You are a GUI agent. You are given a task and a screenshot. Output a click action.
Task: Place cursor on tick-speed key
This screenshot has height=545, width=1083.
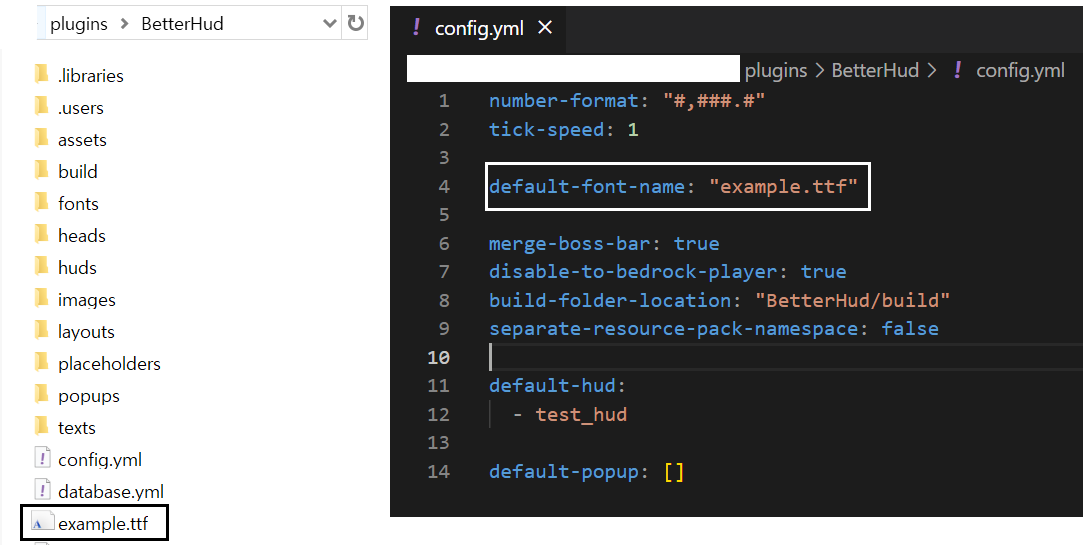(x=546, y=129)
